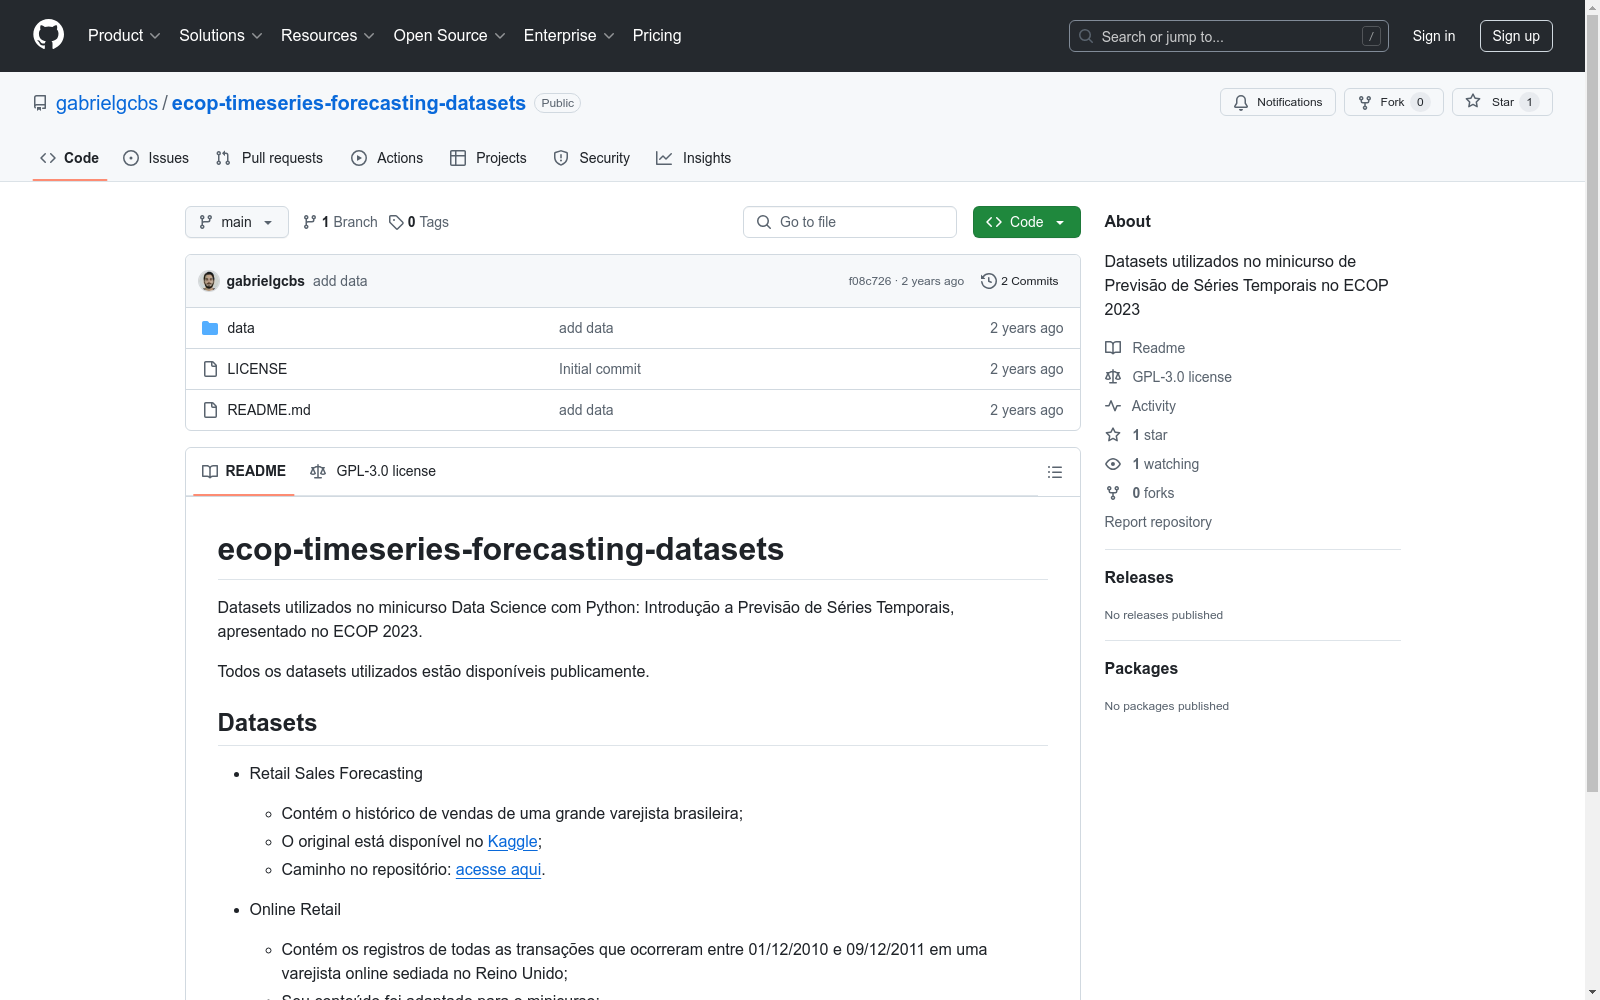
Task: Click the Sign up button
Action: click(x=1516, y=36)
